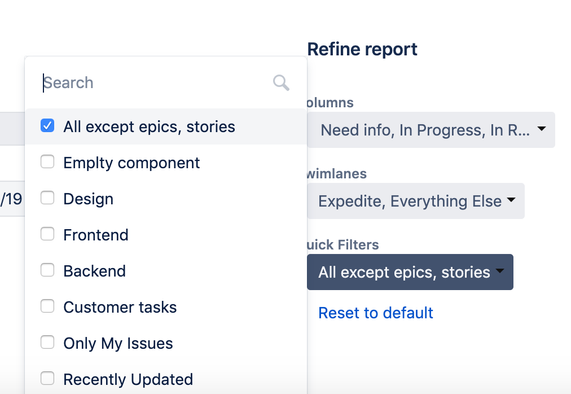Tick the Emplty component checkbox
The image size is (571, 394).
(x=47, y=162)
